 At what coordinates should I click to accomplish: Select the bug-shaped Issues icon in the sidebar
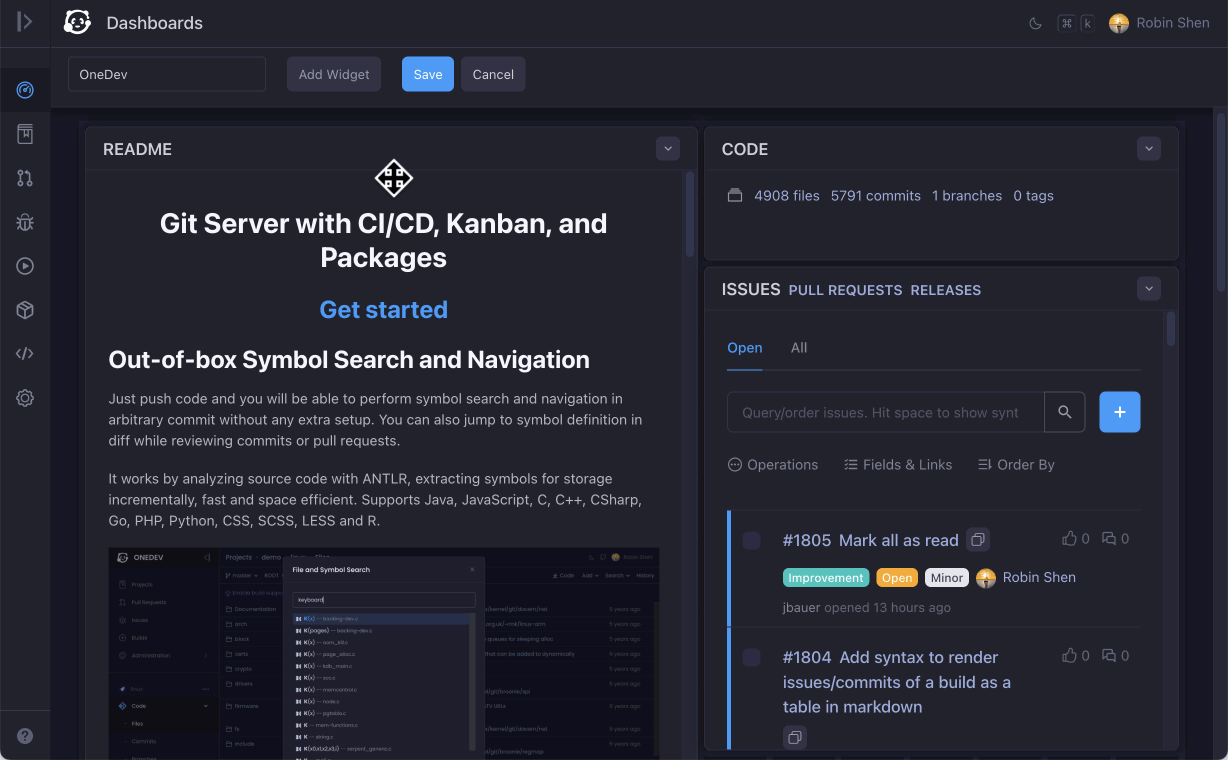(25, 222)
